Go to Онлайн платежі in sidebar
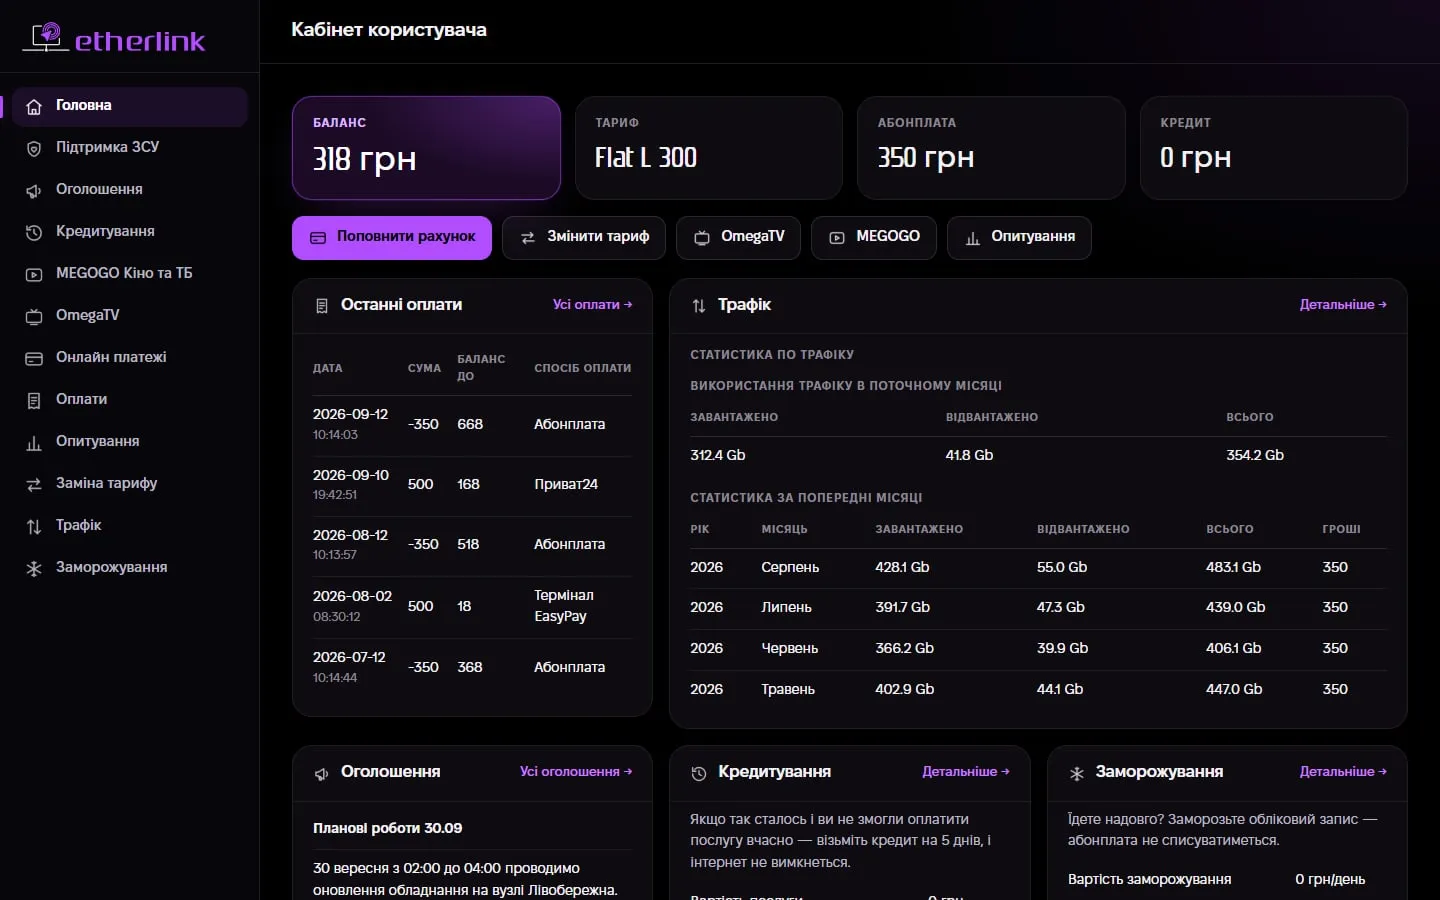1440x900 pixels. (130, 358)
